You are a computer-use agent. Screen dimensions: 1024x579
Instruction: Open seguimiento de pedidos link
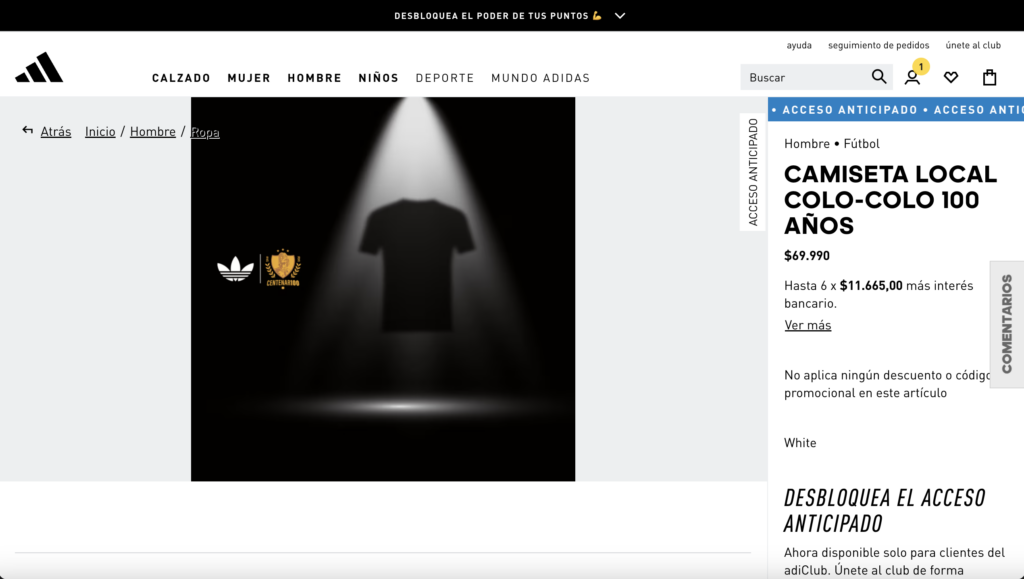[x=878, y=45]
